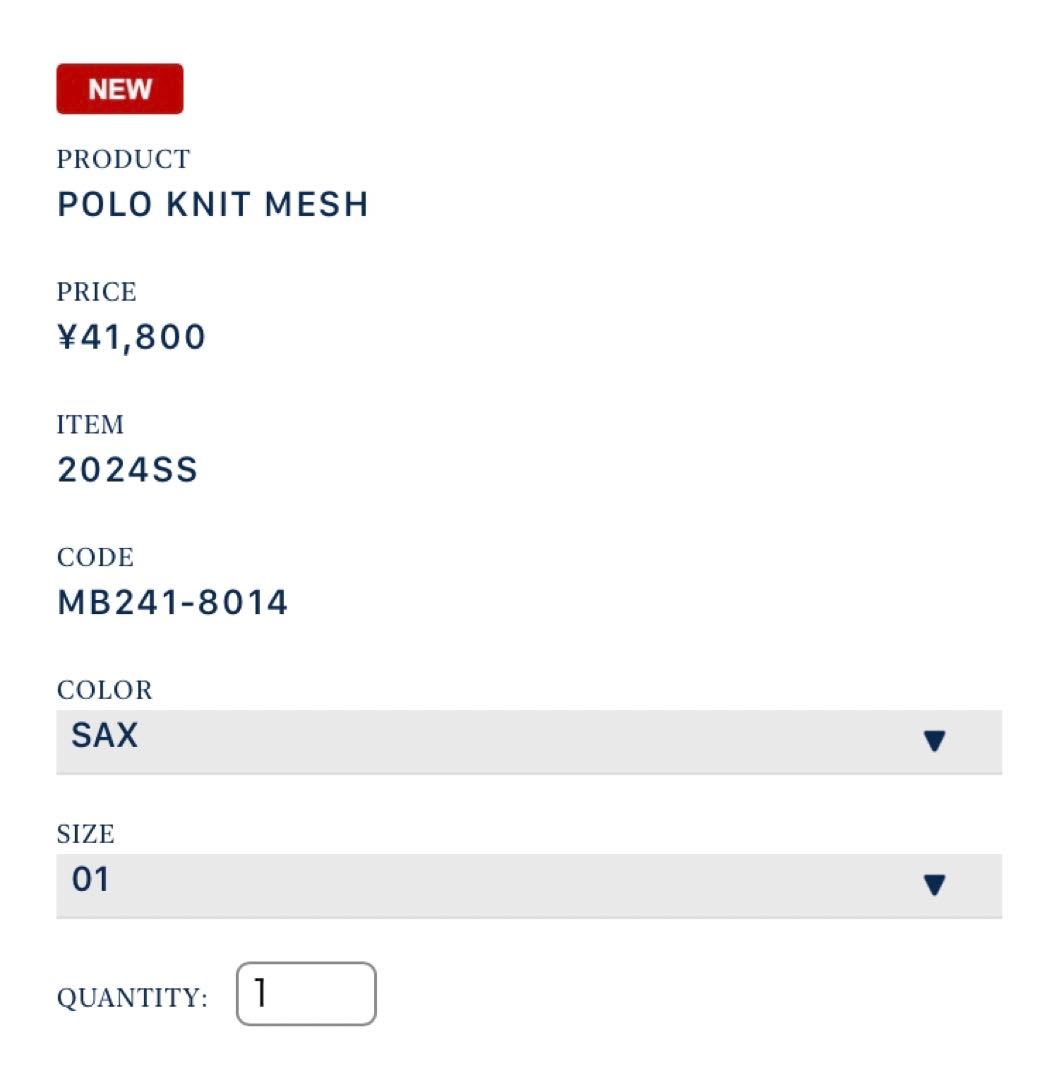The height and width of the screenshot is (1080, 1059).
Task: Click the COLOR section label
Action: coord(103,690)
